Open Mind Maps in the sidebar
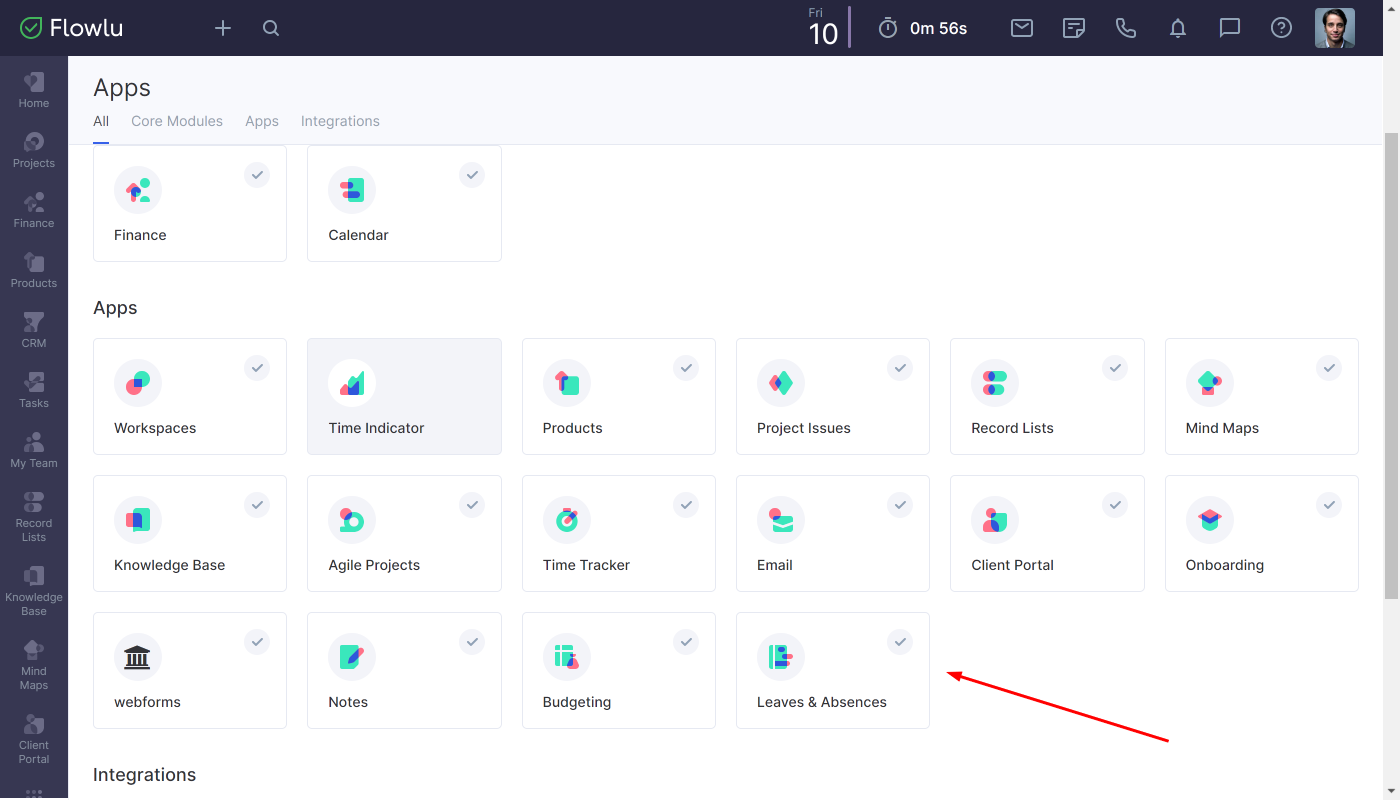 [x=34, y=664]
